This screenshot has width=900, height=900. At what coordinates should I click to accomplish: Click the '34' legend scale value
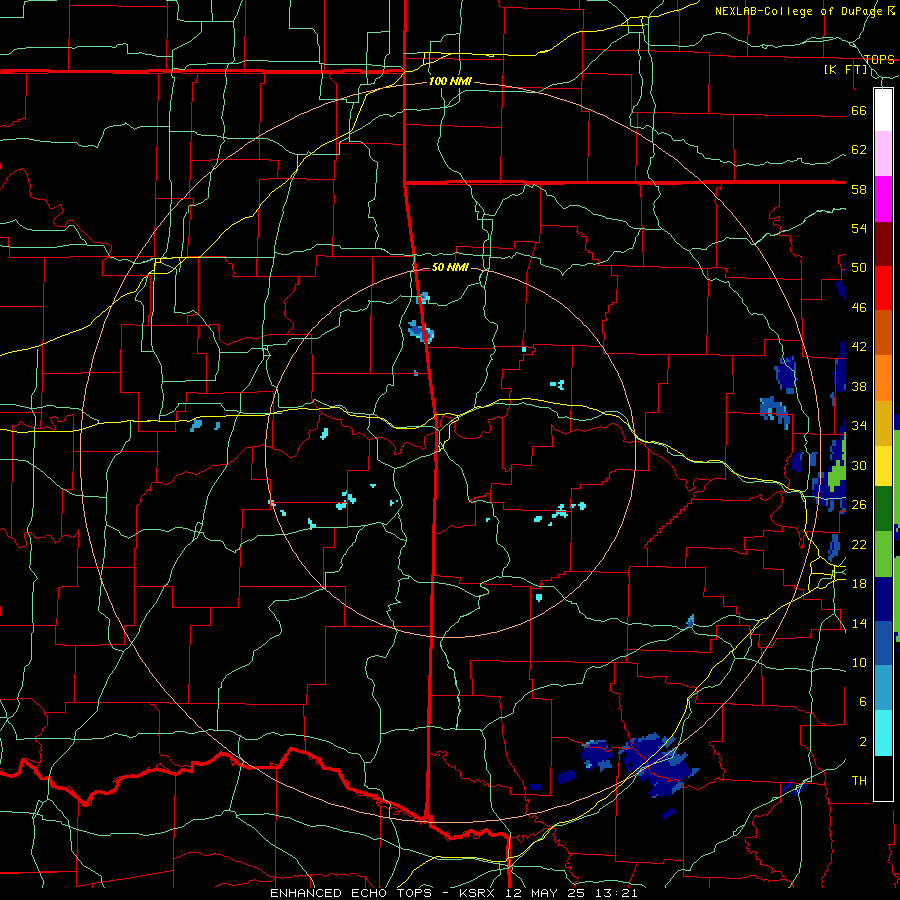coord(859,426)
